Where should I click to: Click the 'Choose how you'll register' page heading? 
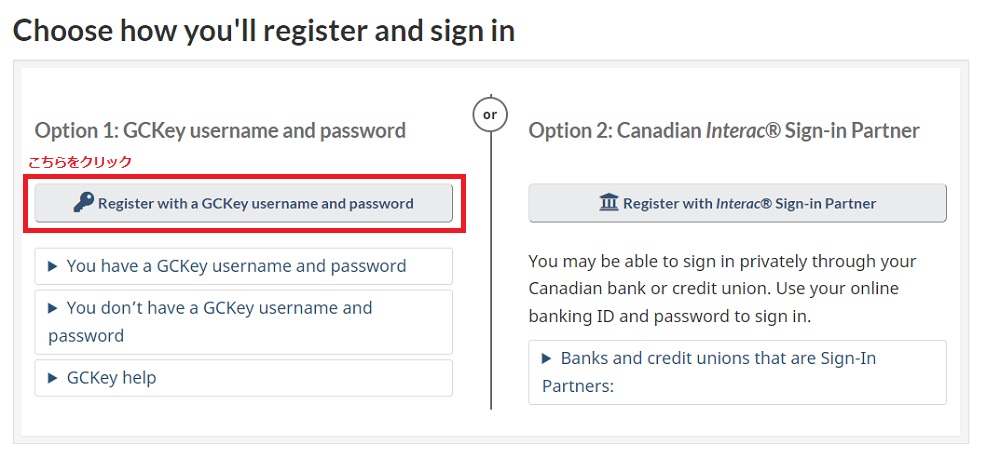[264, 31]
